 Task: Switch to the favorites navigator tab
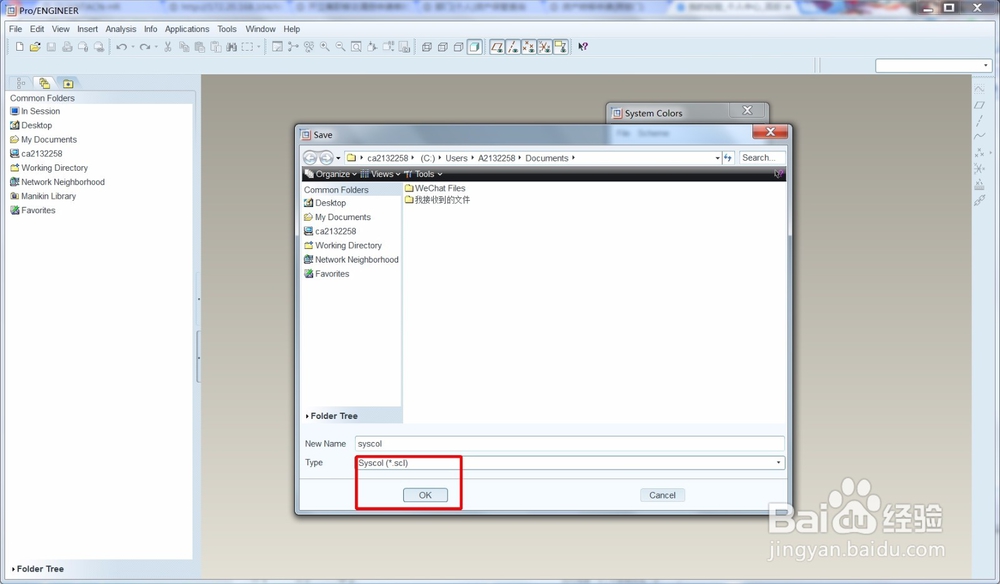tap(68, 83)
